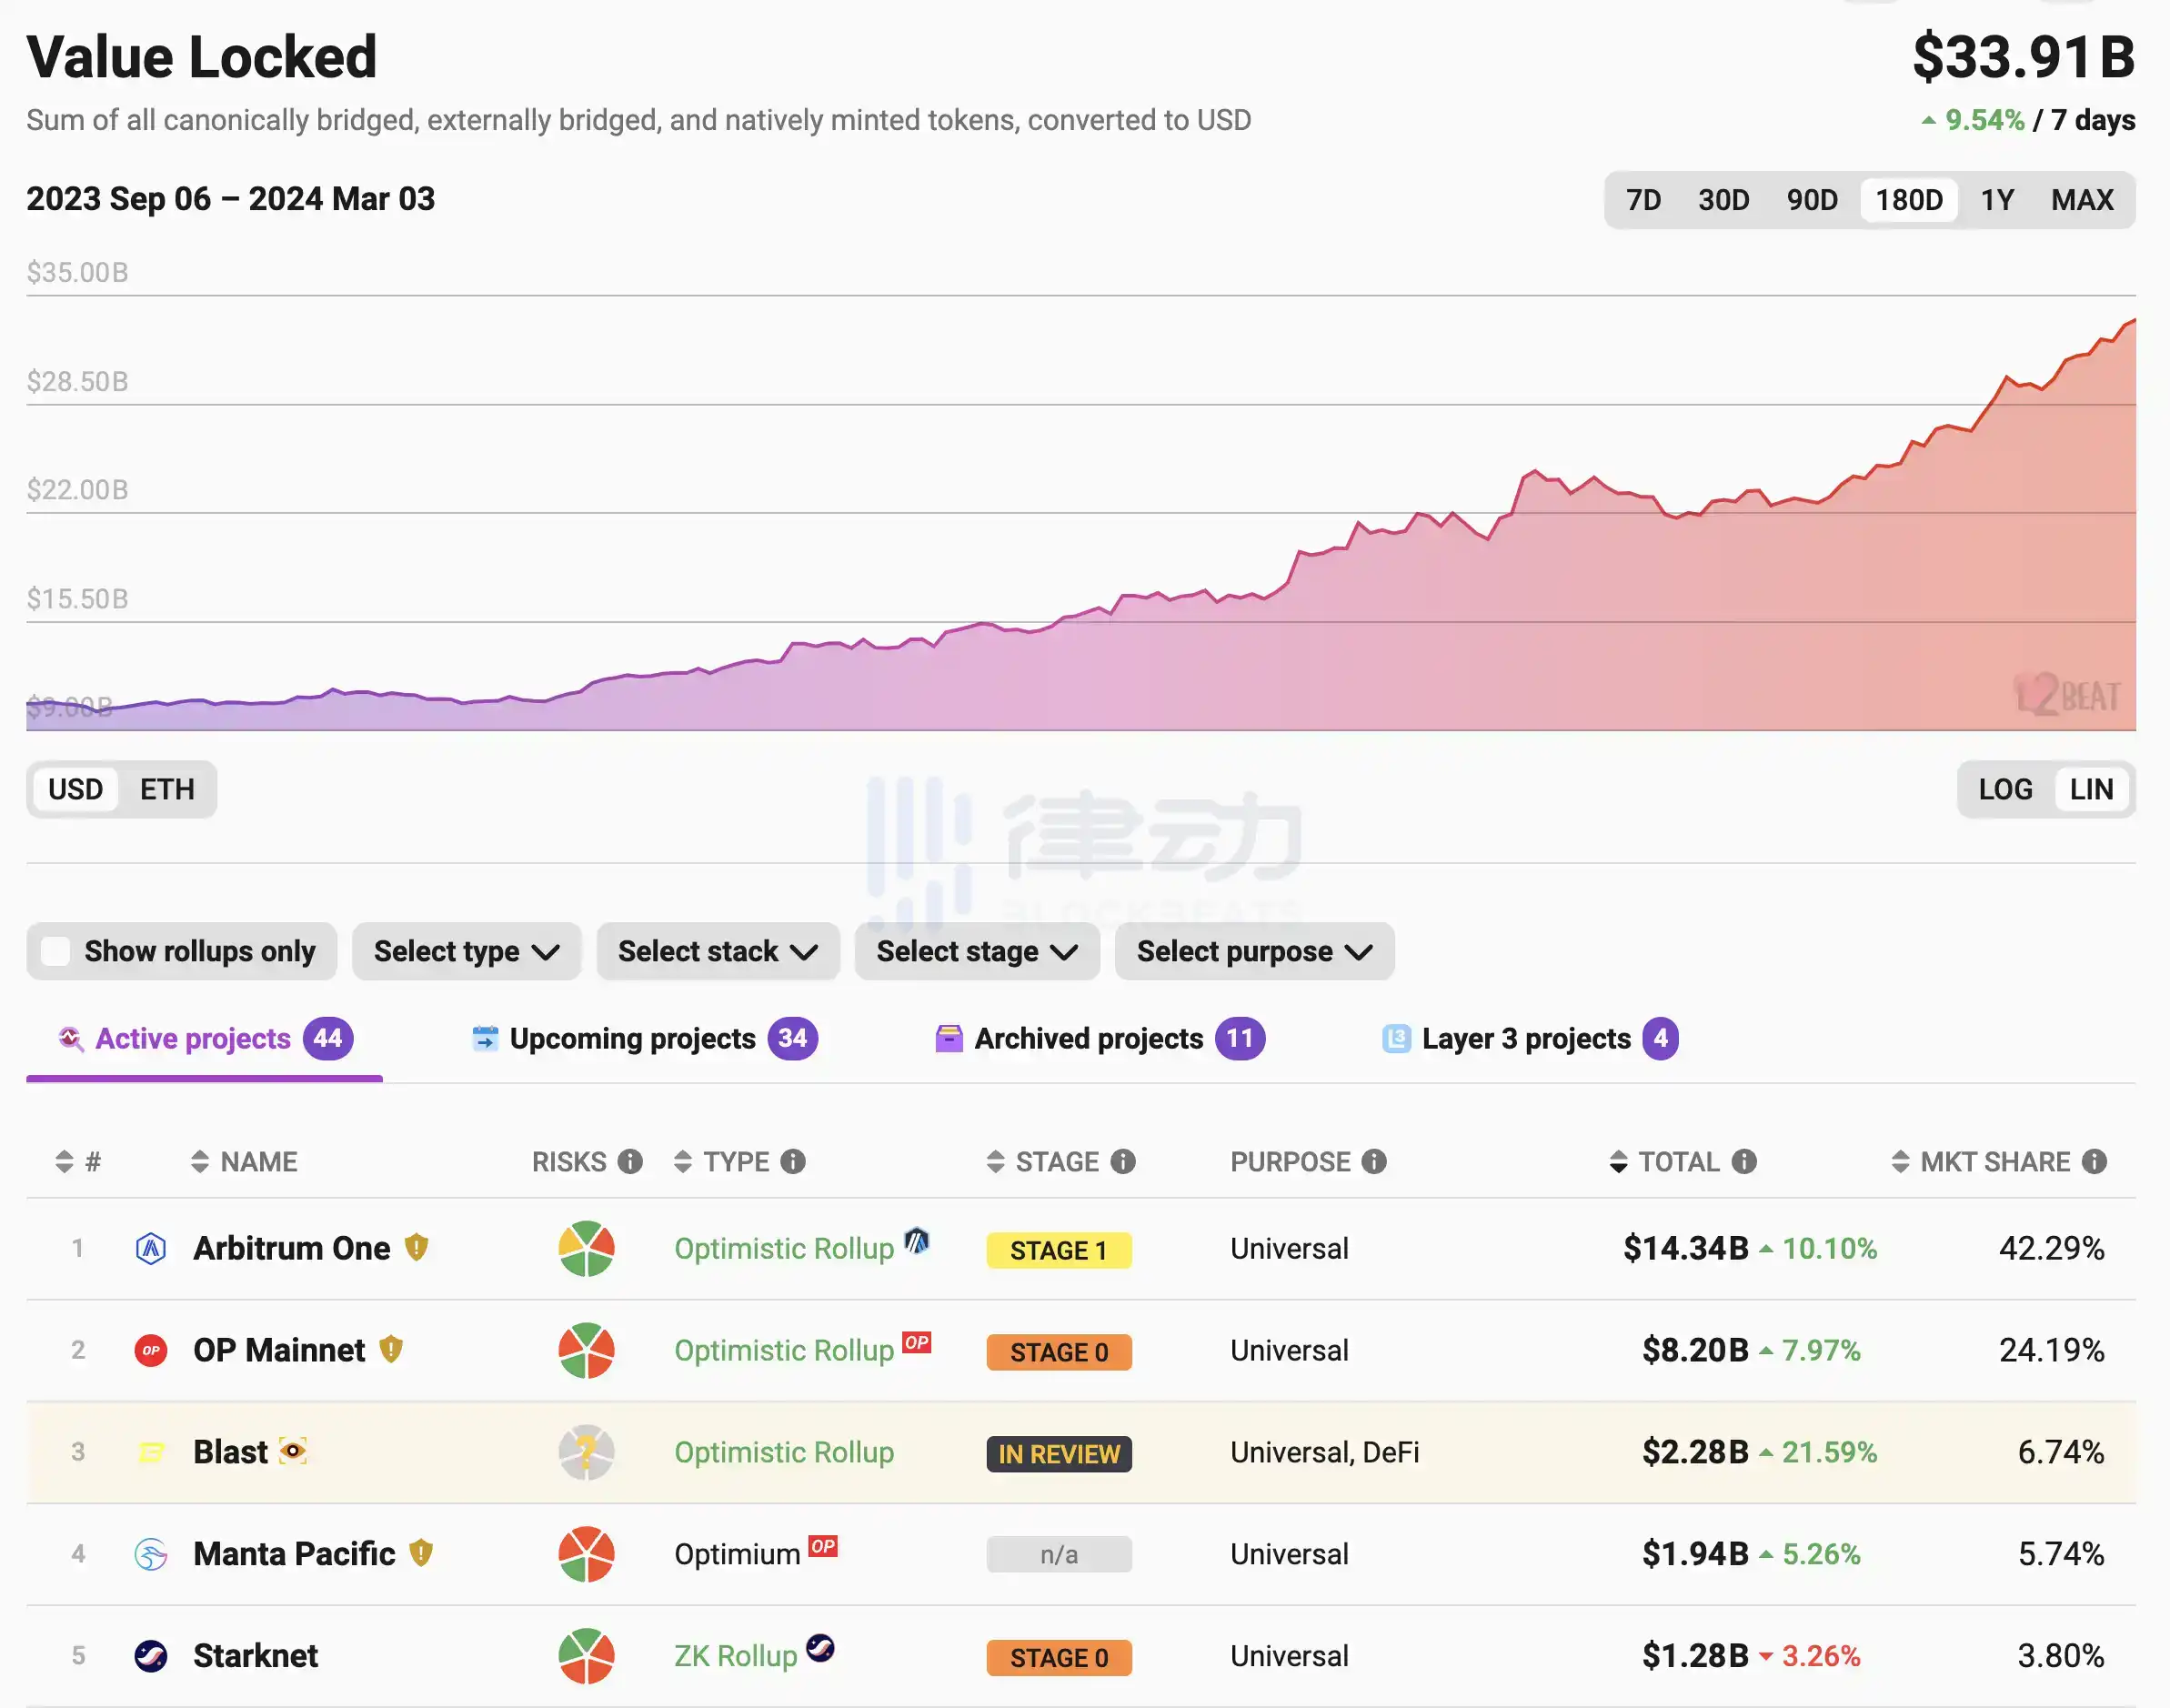Switch chart currency to ETH
Image resolution: width=2170 pixels, height=1708 pixels.
(167, 789)
